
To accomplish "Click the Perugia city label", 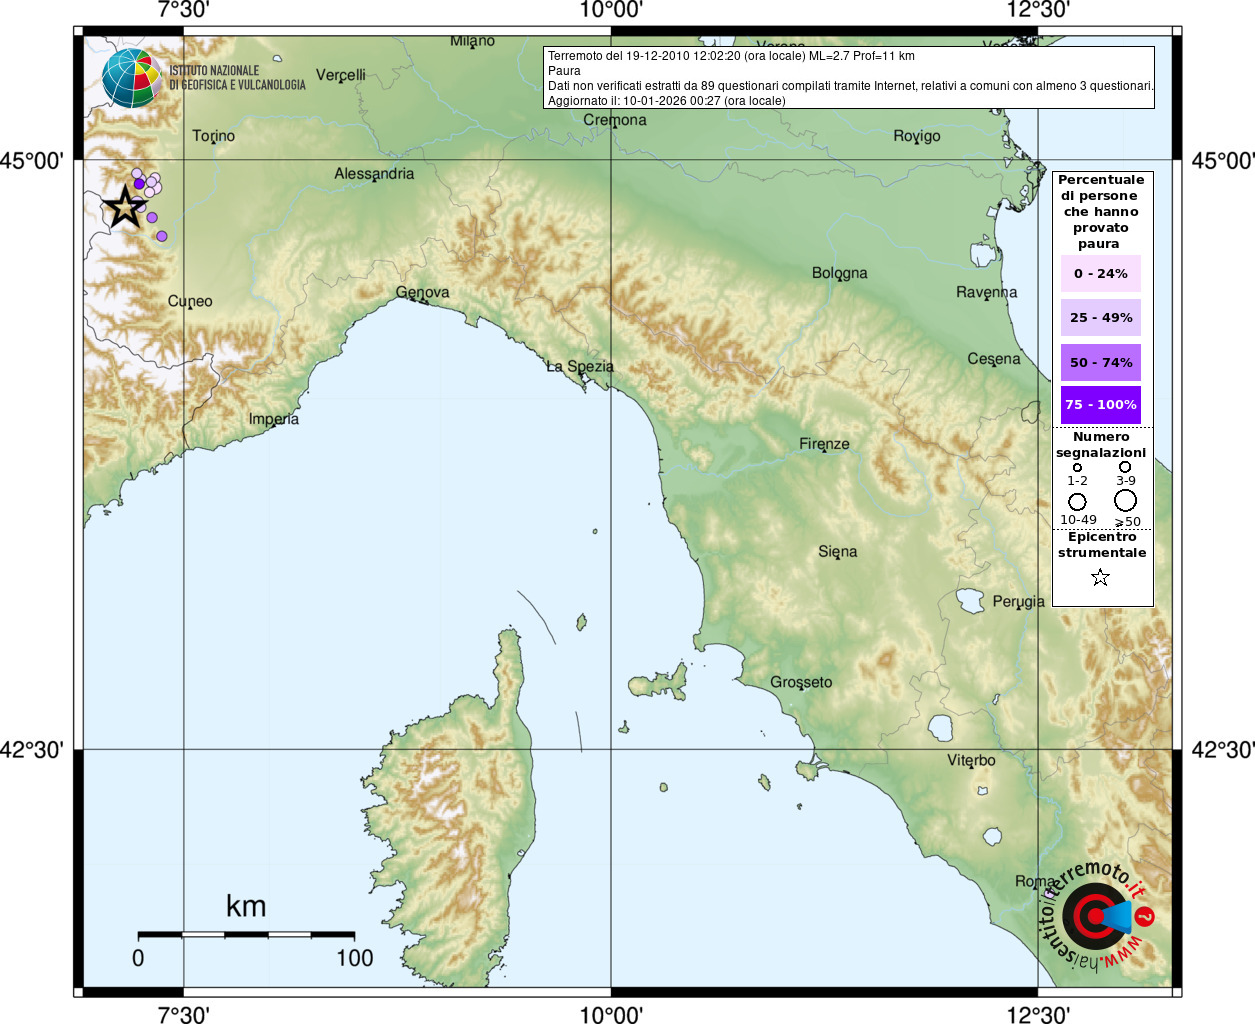I will coord(1019,602).
